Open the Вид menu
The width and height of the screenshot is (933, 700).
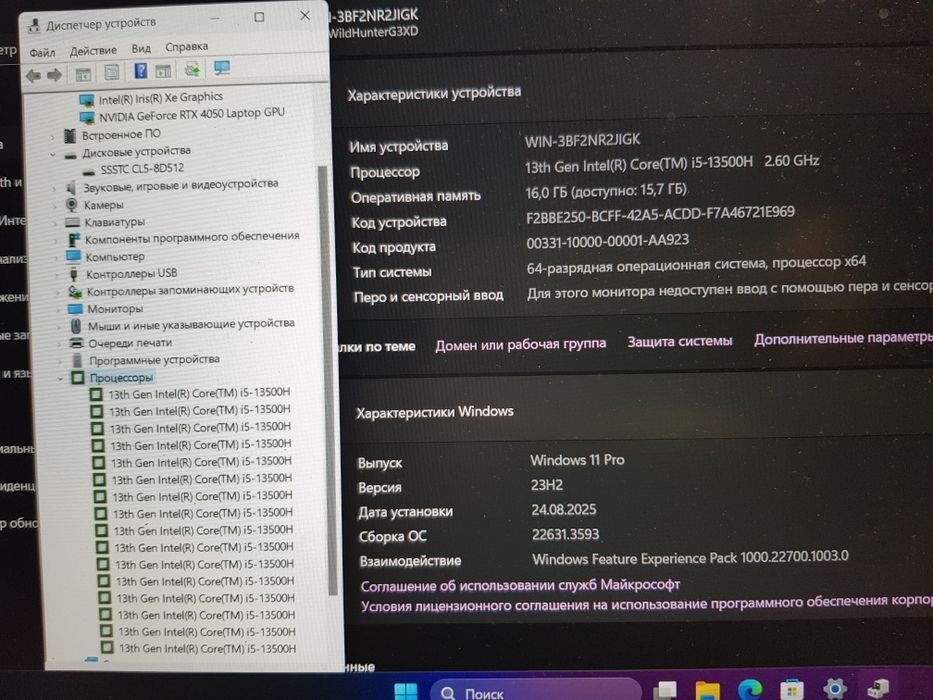point(141,48)
